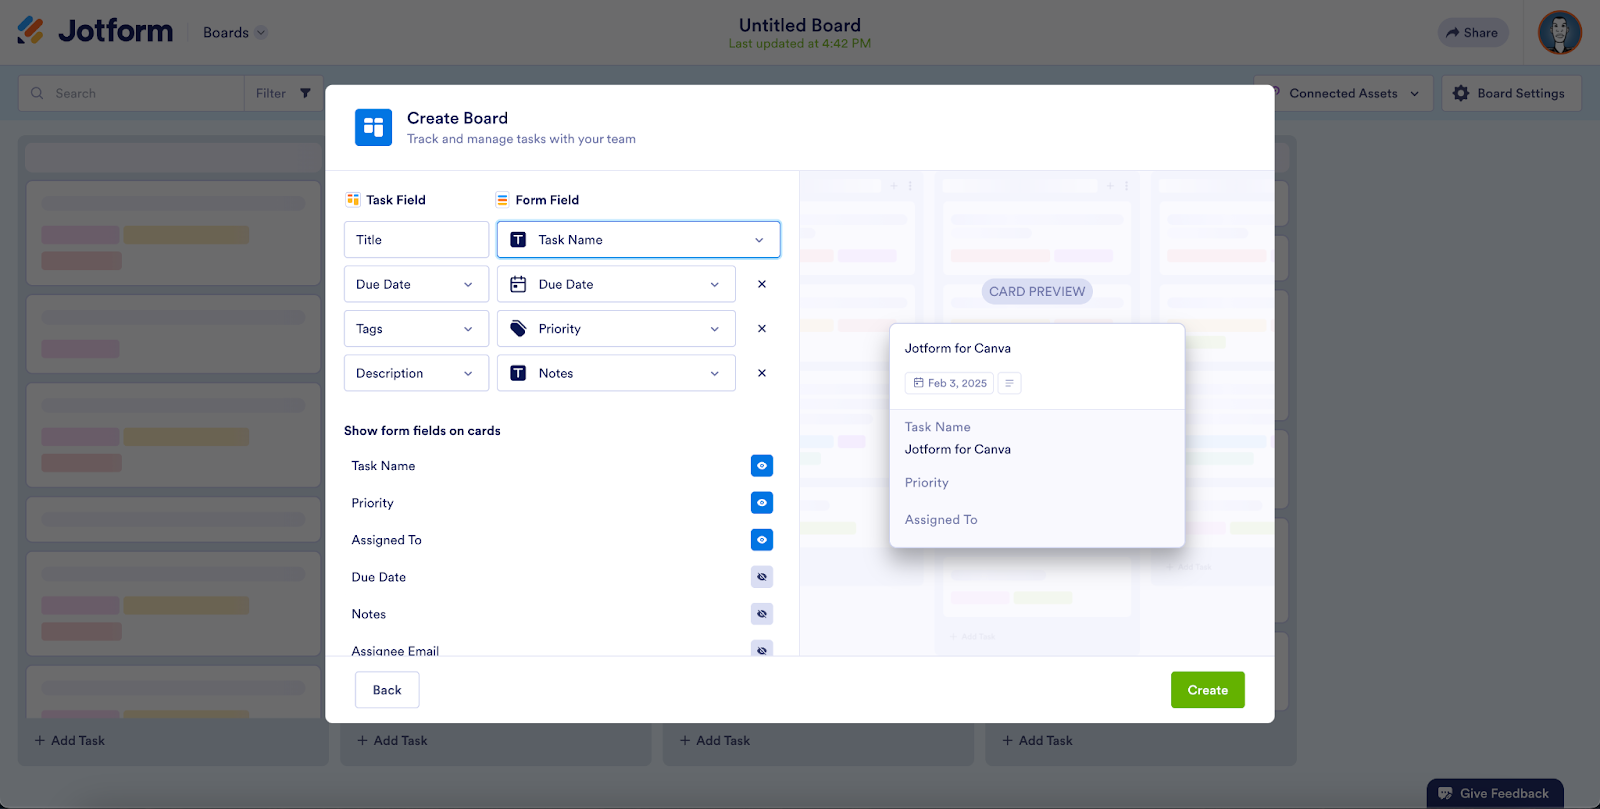Remove the Tags field mapping
The height and width of the screenshot is (809, 1600).
click(x=762, y=329)
